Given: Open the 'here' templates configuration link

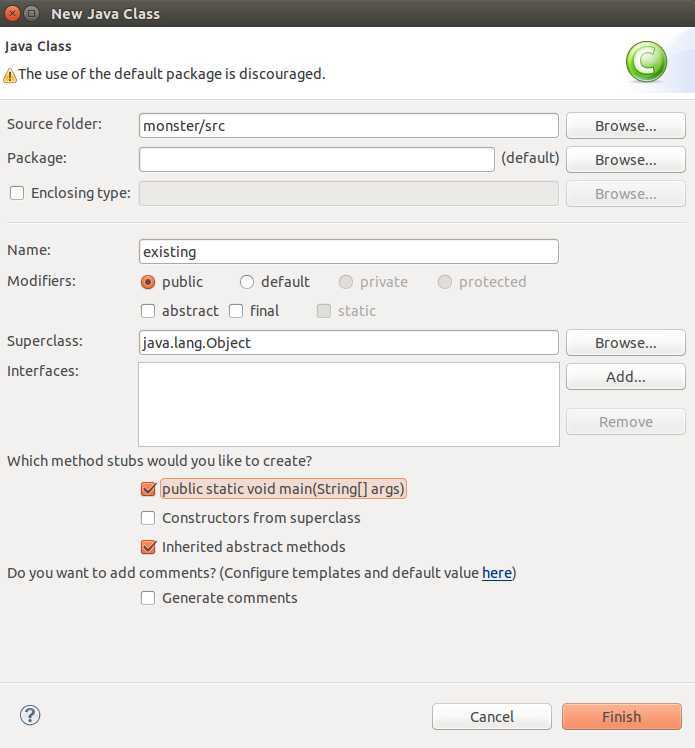Looking at the screenshot, I should [496, 573].
